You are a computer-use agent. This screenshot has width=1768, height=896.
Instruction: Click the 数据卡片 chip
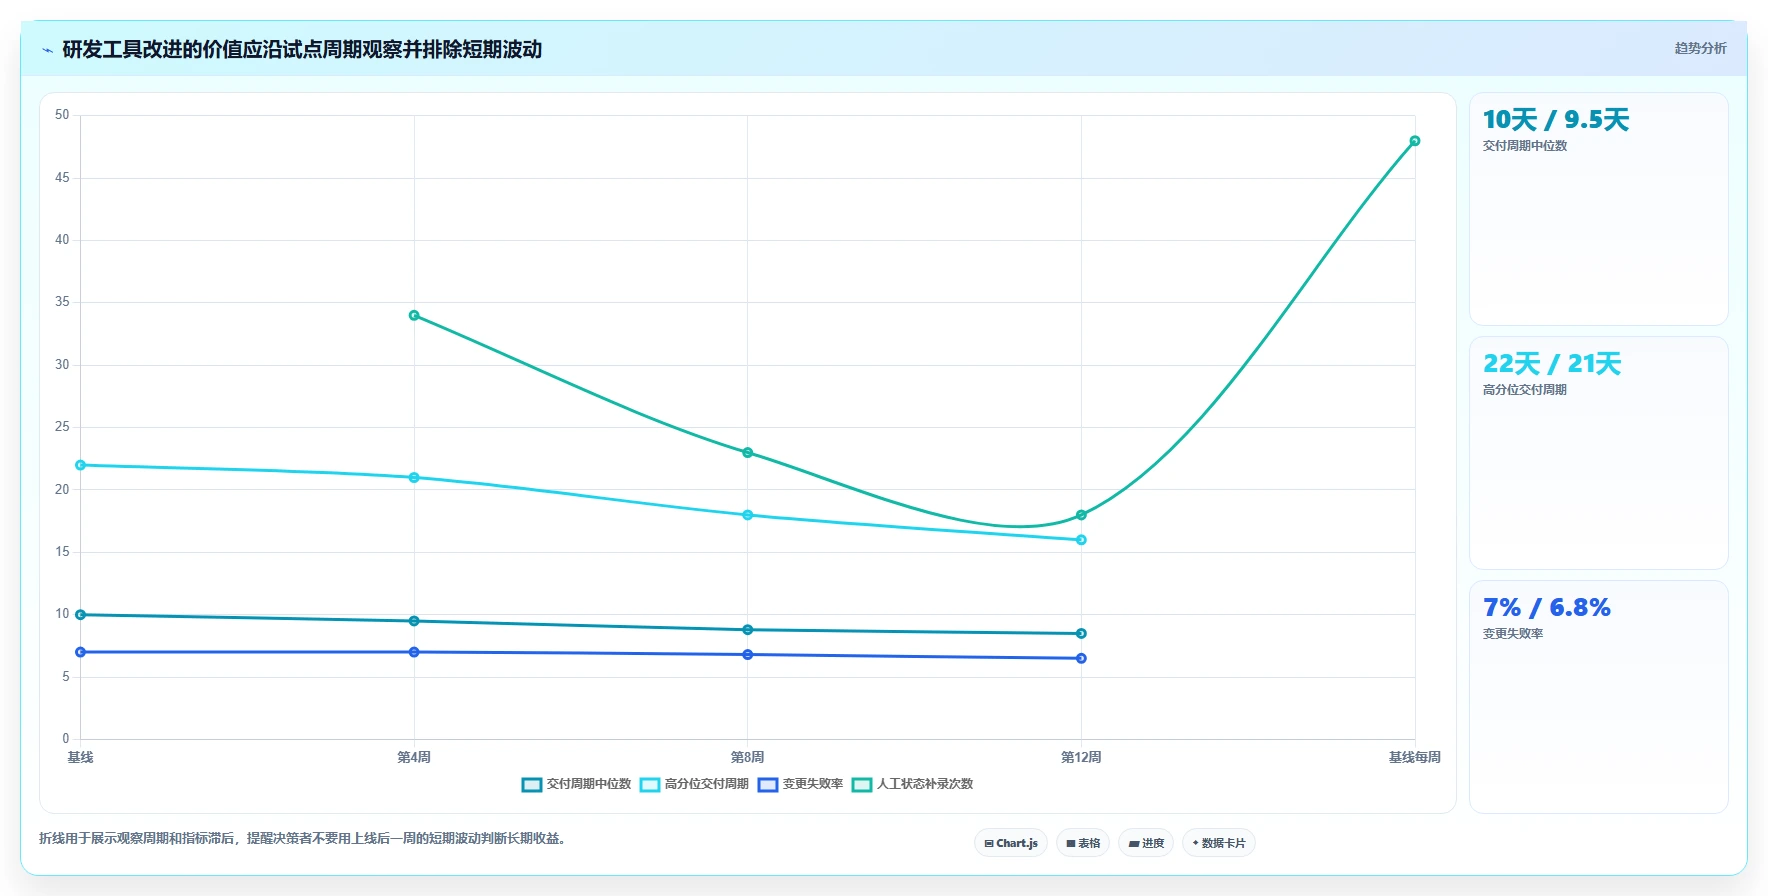(x=1219, y=843)
